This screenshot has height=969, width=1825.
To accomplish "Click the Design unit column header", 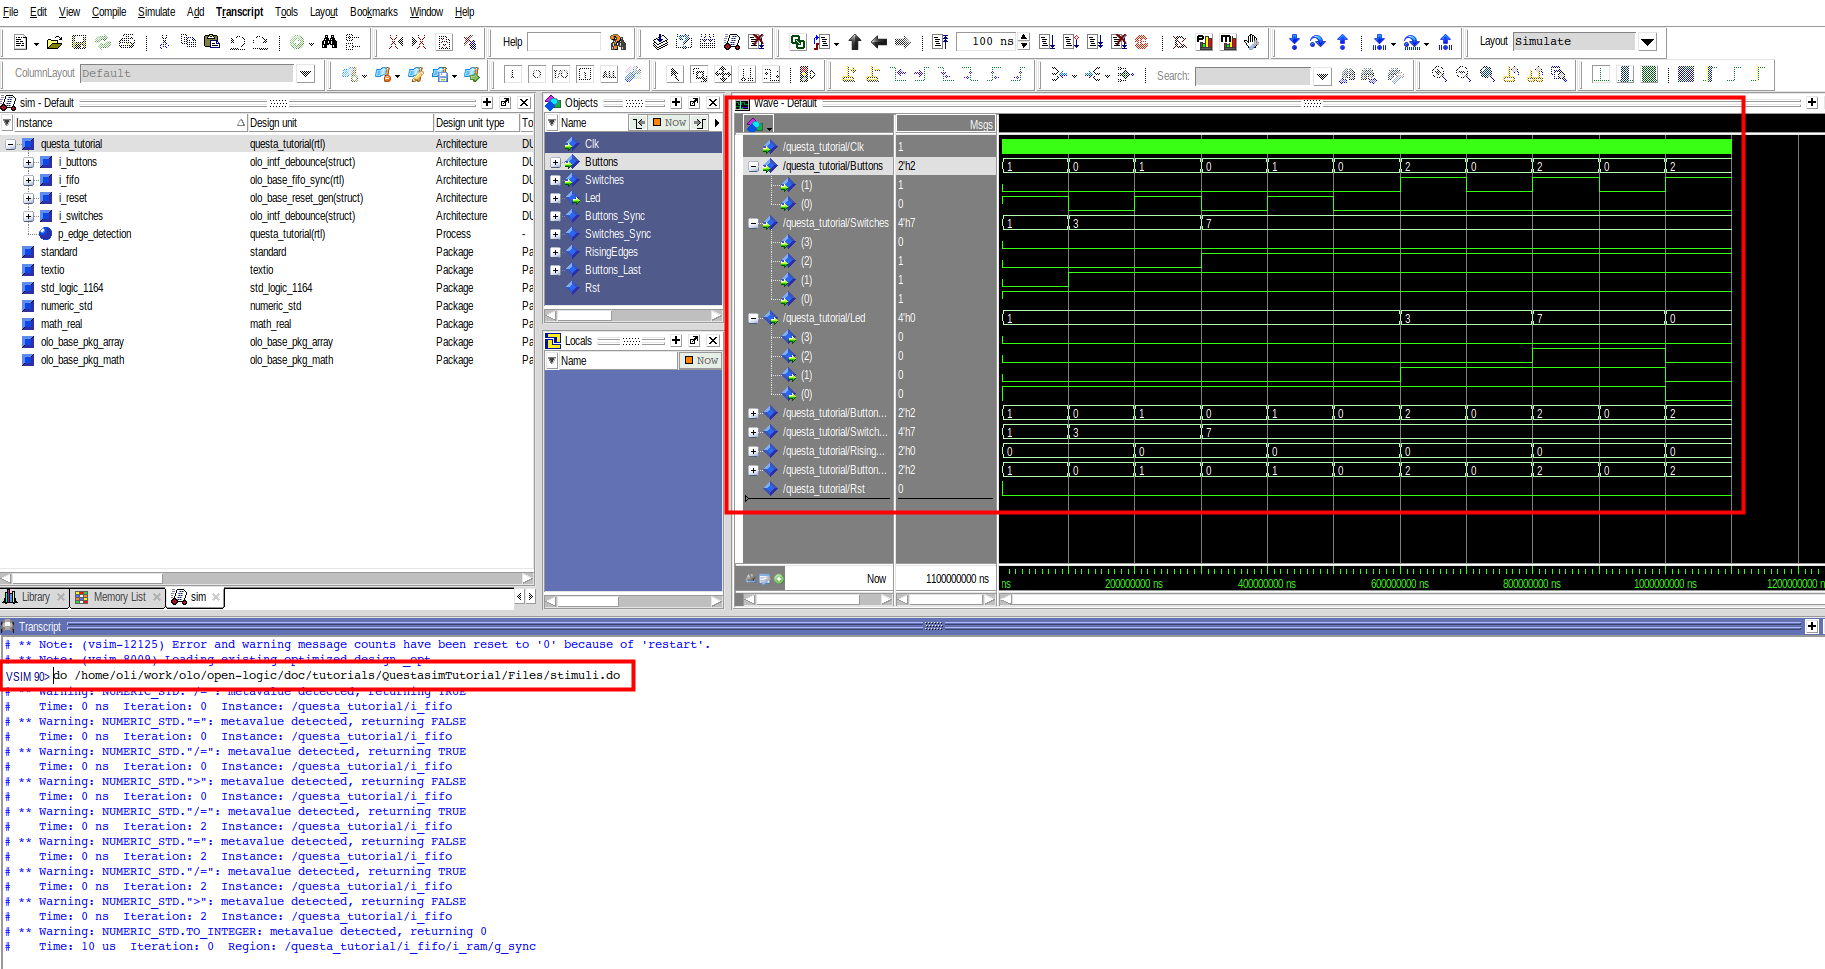I will point(340,123).
